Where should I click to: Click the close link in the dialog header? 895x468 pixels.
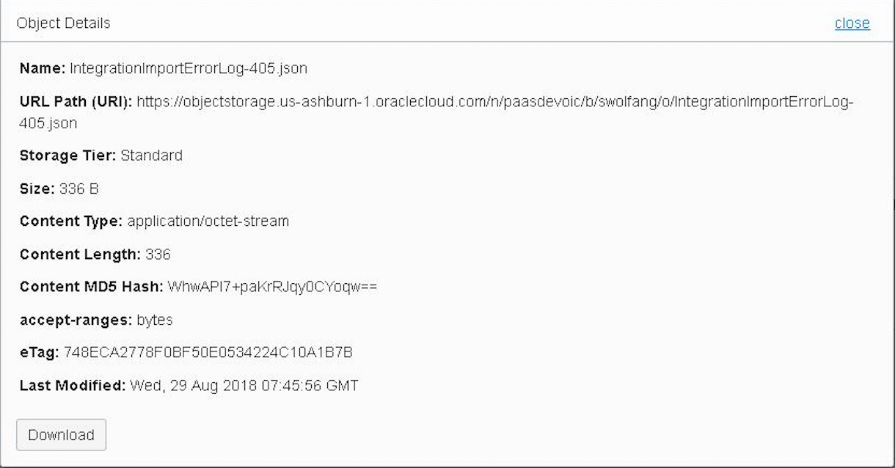pyautogui.click(x=852, y=23)
